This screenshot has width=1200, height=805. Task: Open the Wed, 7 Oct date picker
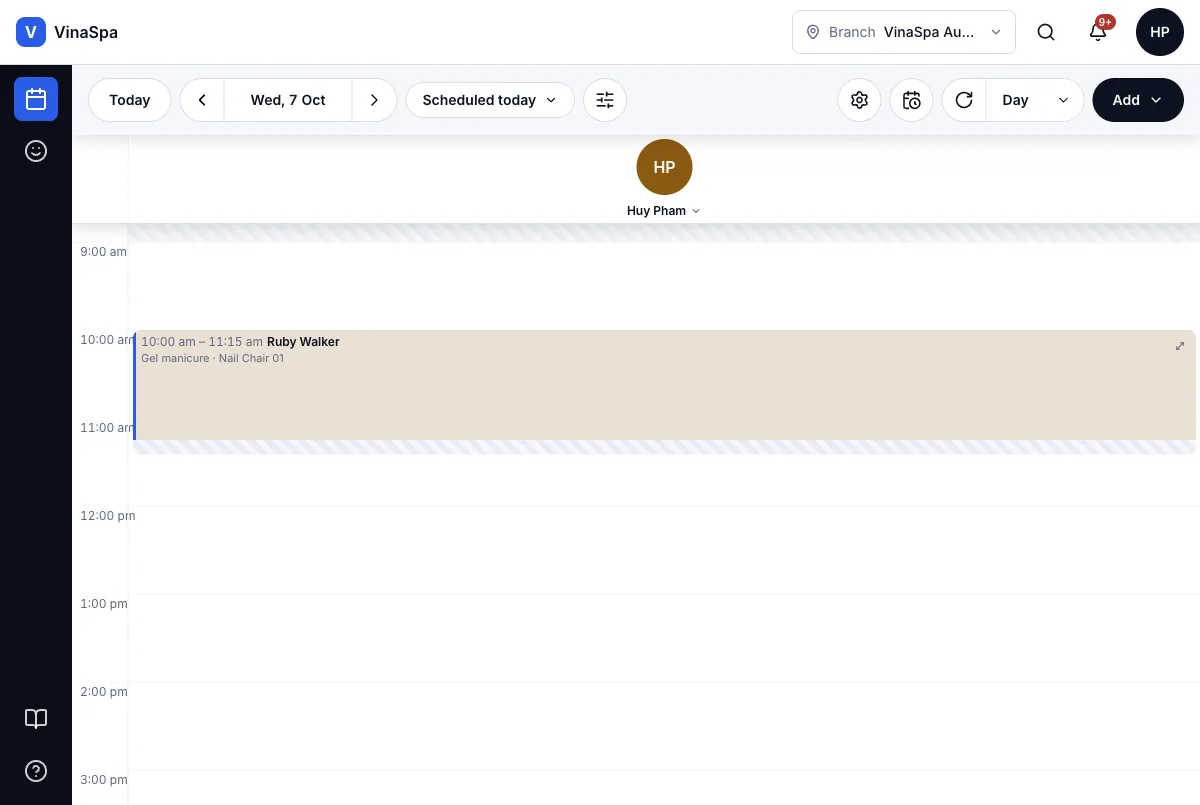click(x=288, y=100)
